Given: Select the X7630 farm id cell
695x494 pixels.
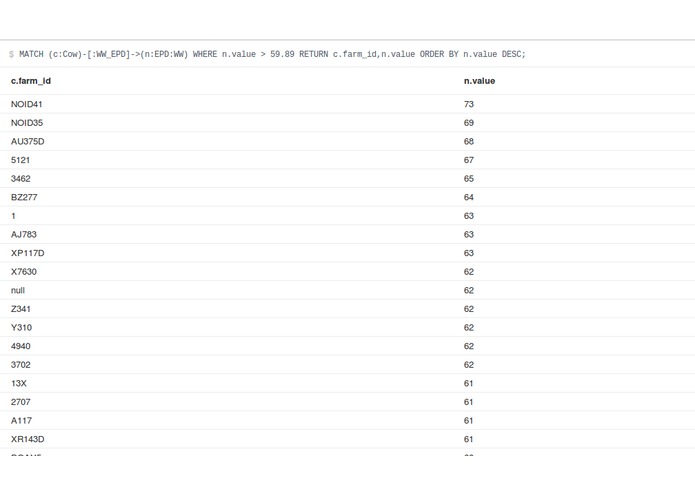Looking at the screenshot, I should click(24, 272).
